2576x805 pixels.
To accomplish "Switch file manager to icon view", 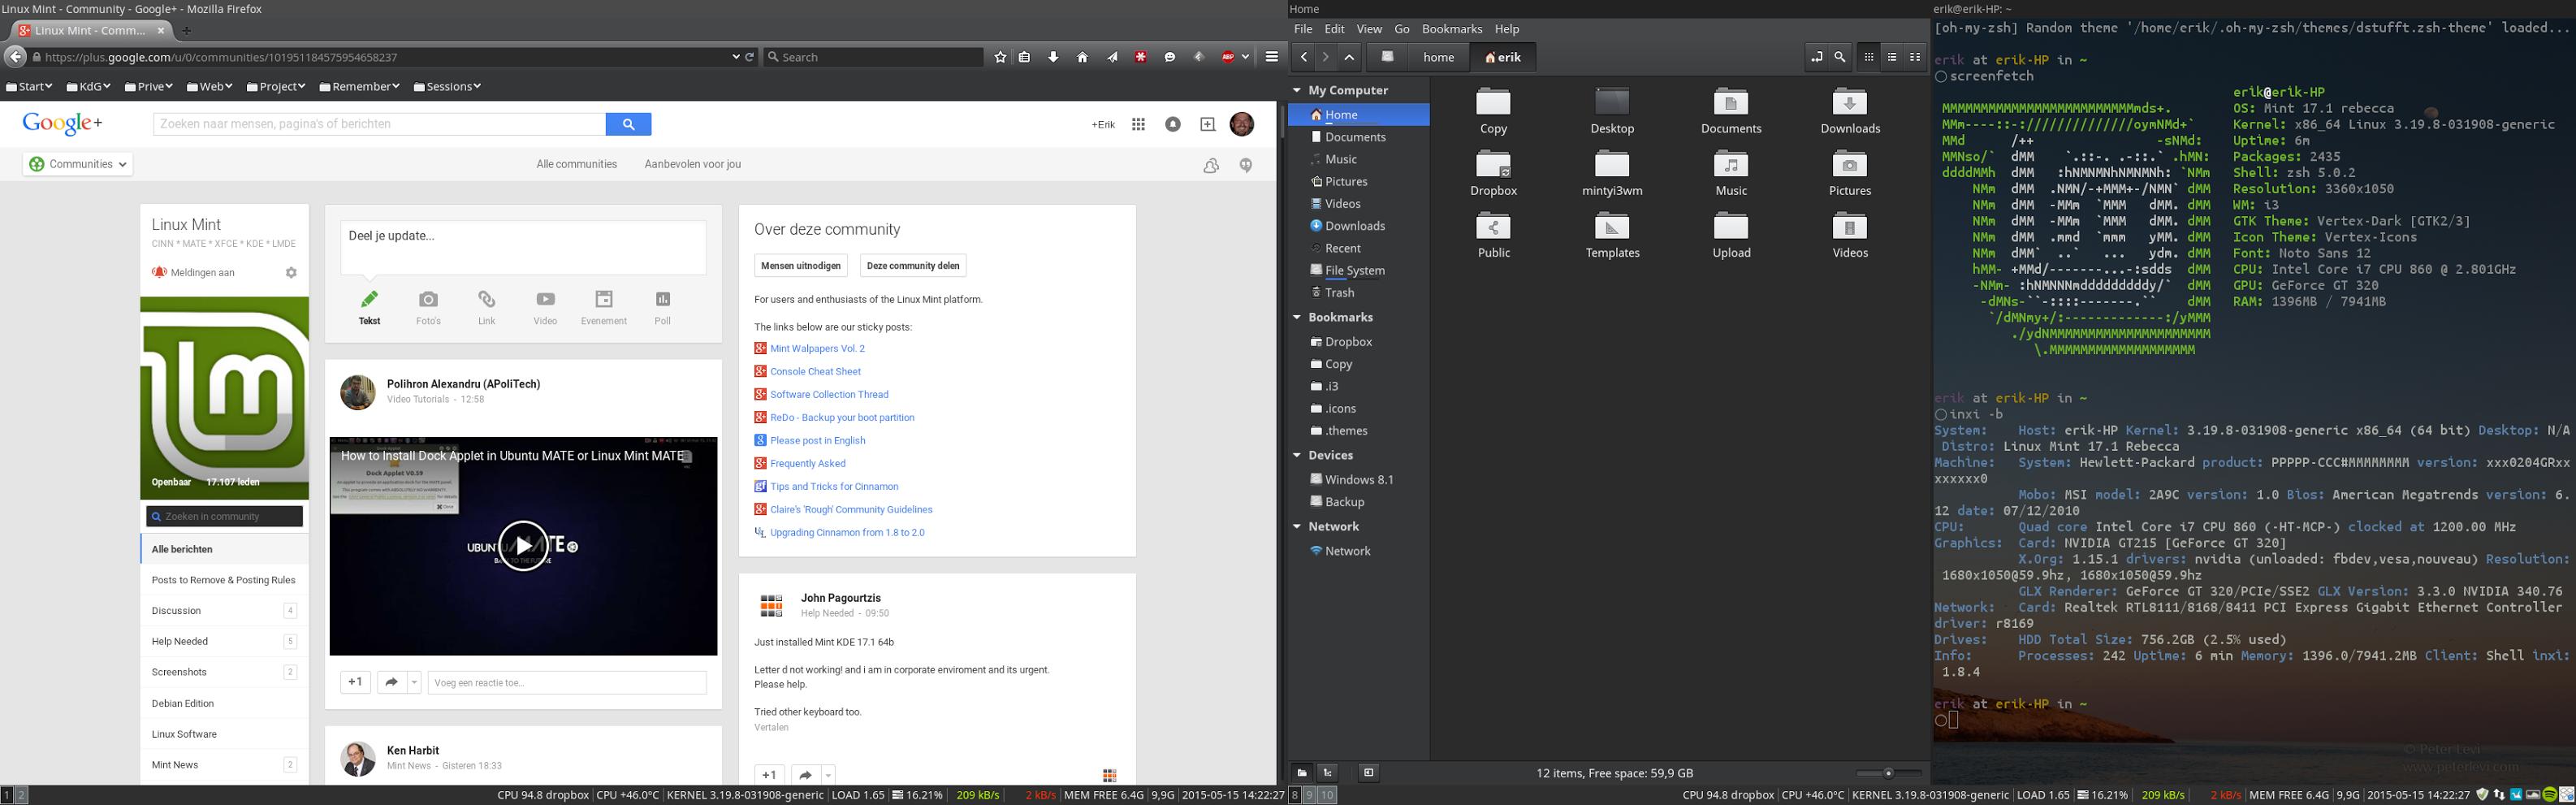I will point(1868,58).
